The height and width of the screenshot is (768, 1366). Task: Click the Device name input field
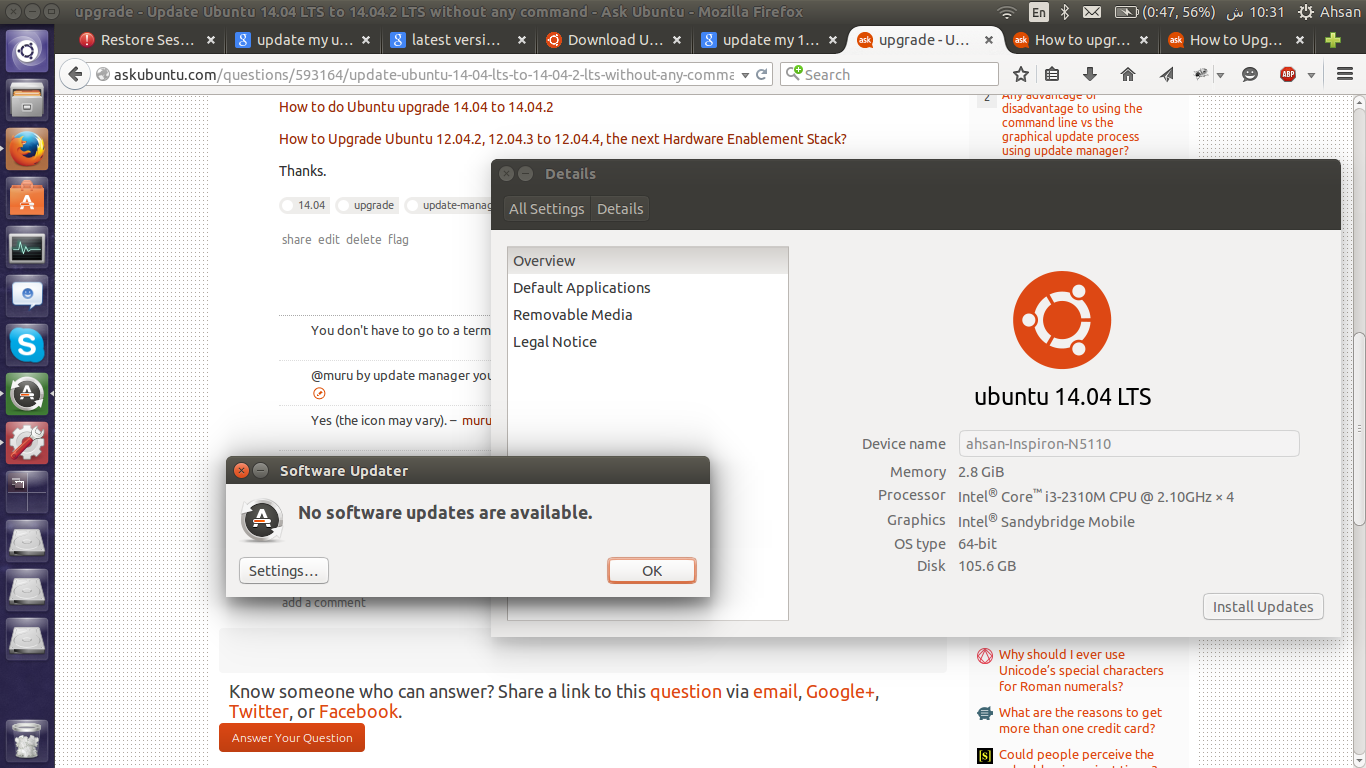click(1128, 443)
